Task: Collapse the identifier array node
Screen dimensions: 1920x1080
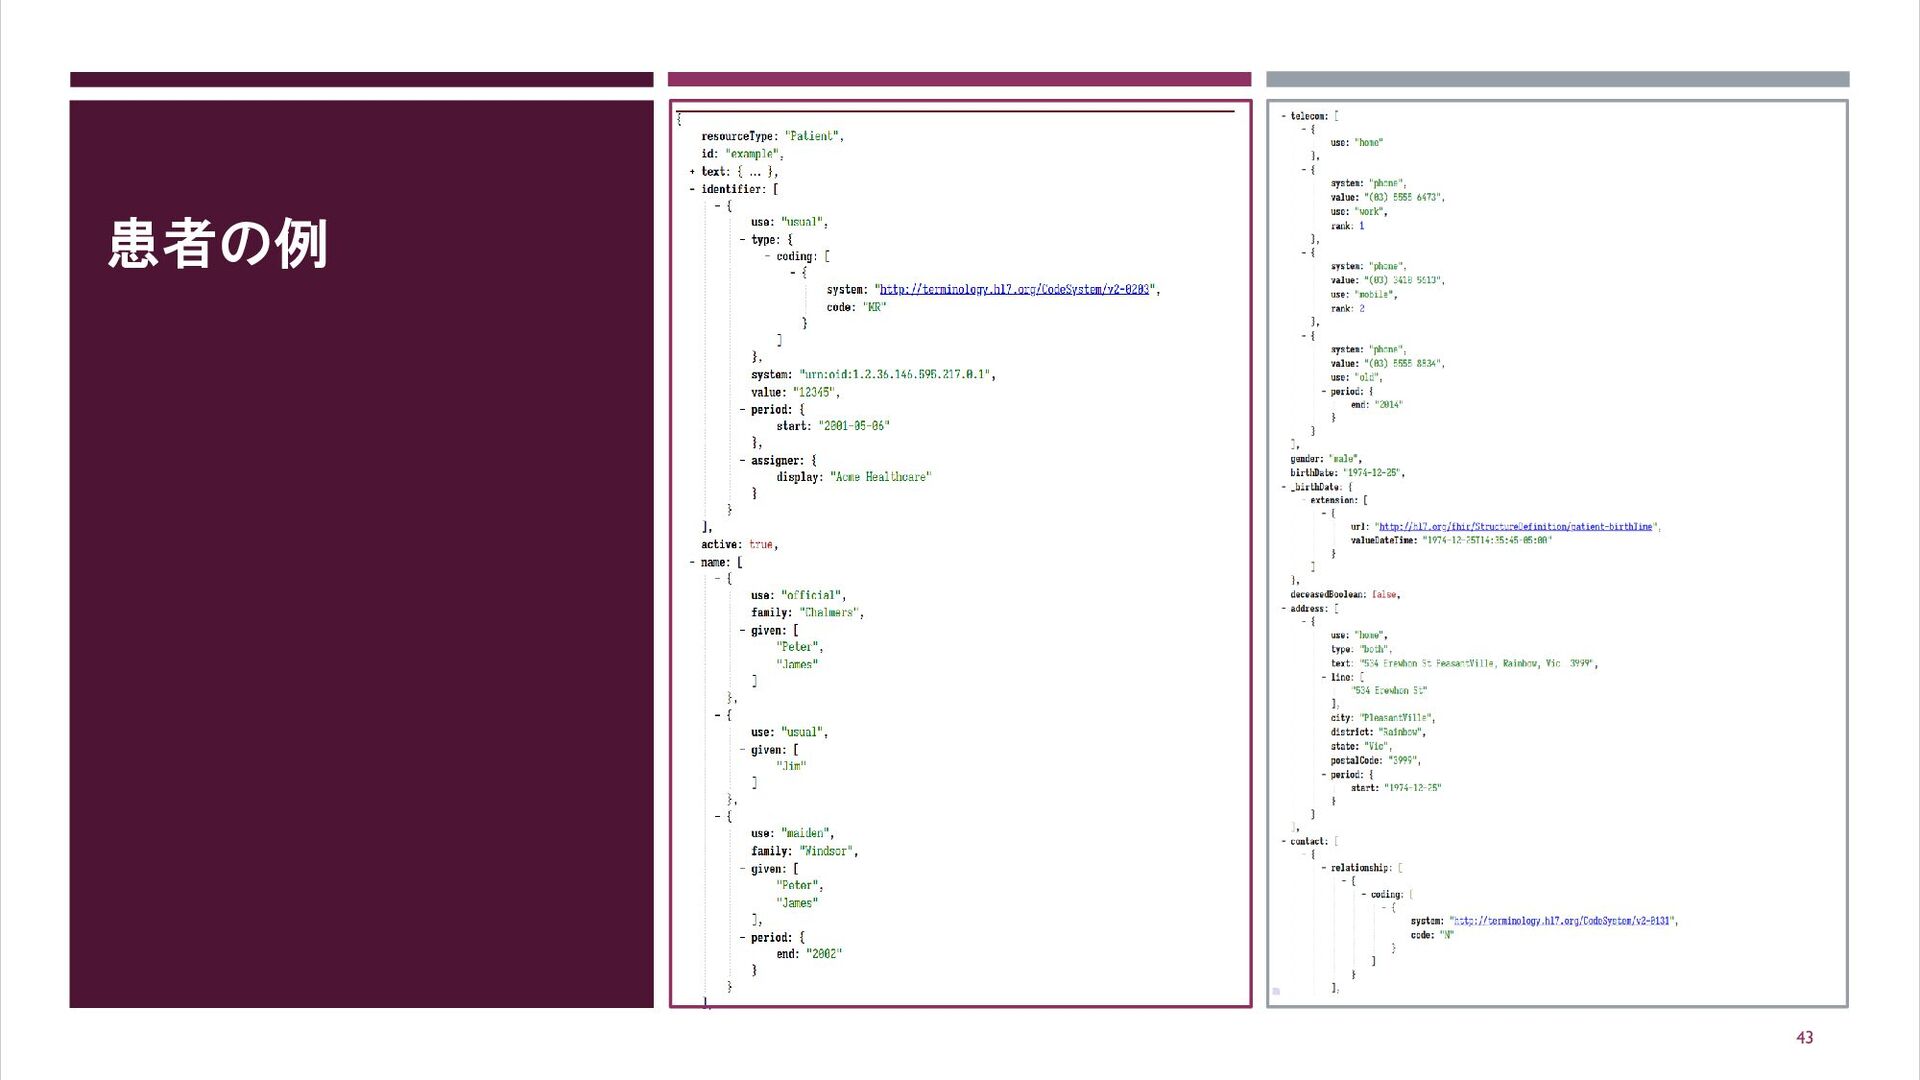Action: pyautogui.click(x=692, y=189)
